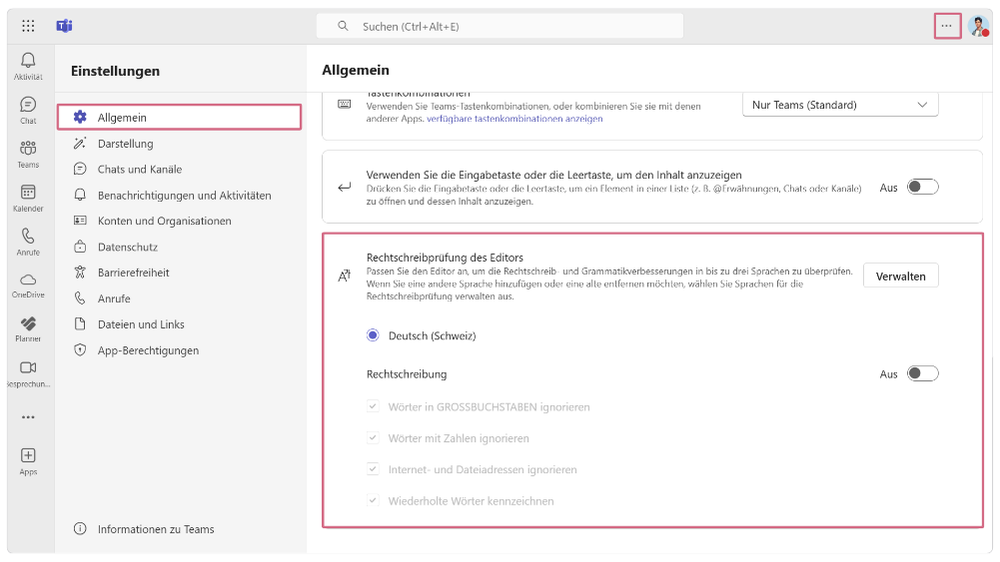1000x562 pixels.
Task: Open verfügbare tastenkombinationen anzeigen link
Action: pos(514,119)
